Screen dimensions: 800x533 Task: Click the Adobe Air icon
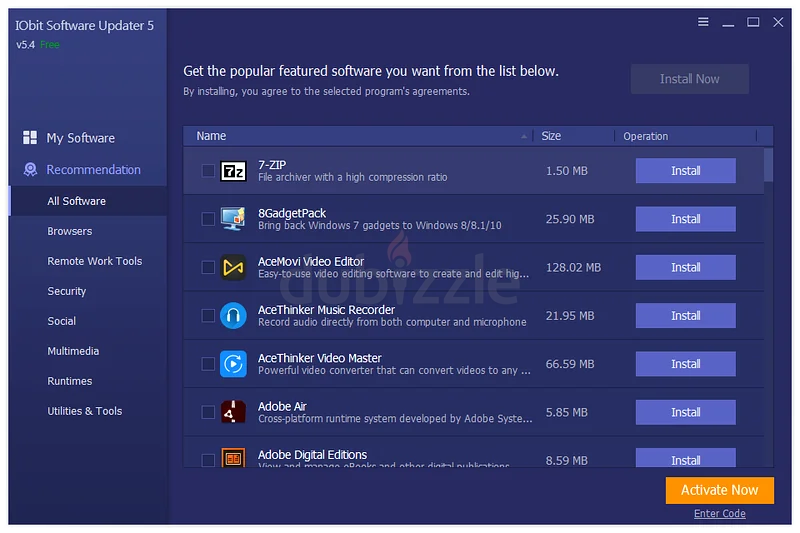coord(233,412)
